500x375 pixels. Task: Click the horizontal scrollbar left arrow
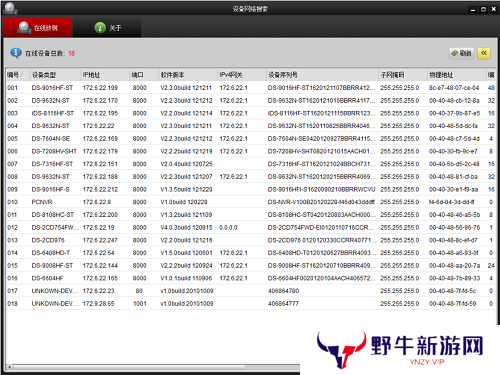coord(10,367)
